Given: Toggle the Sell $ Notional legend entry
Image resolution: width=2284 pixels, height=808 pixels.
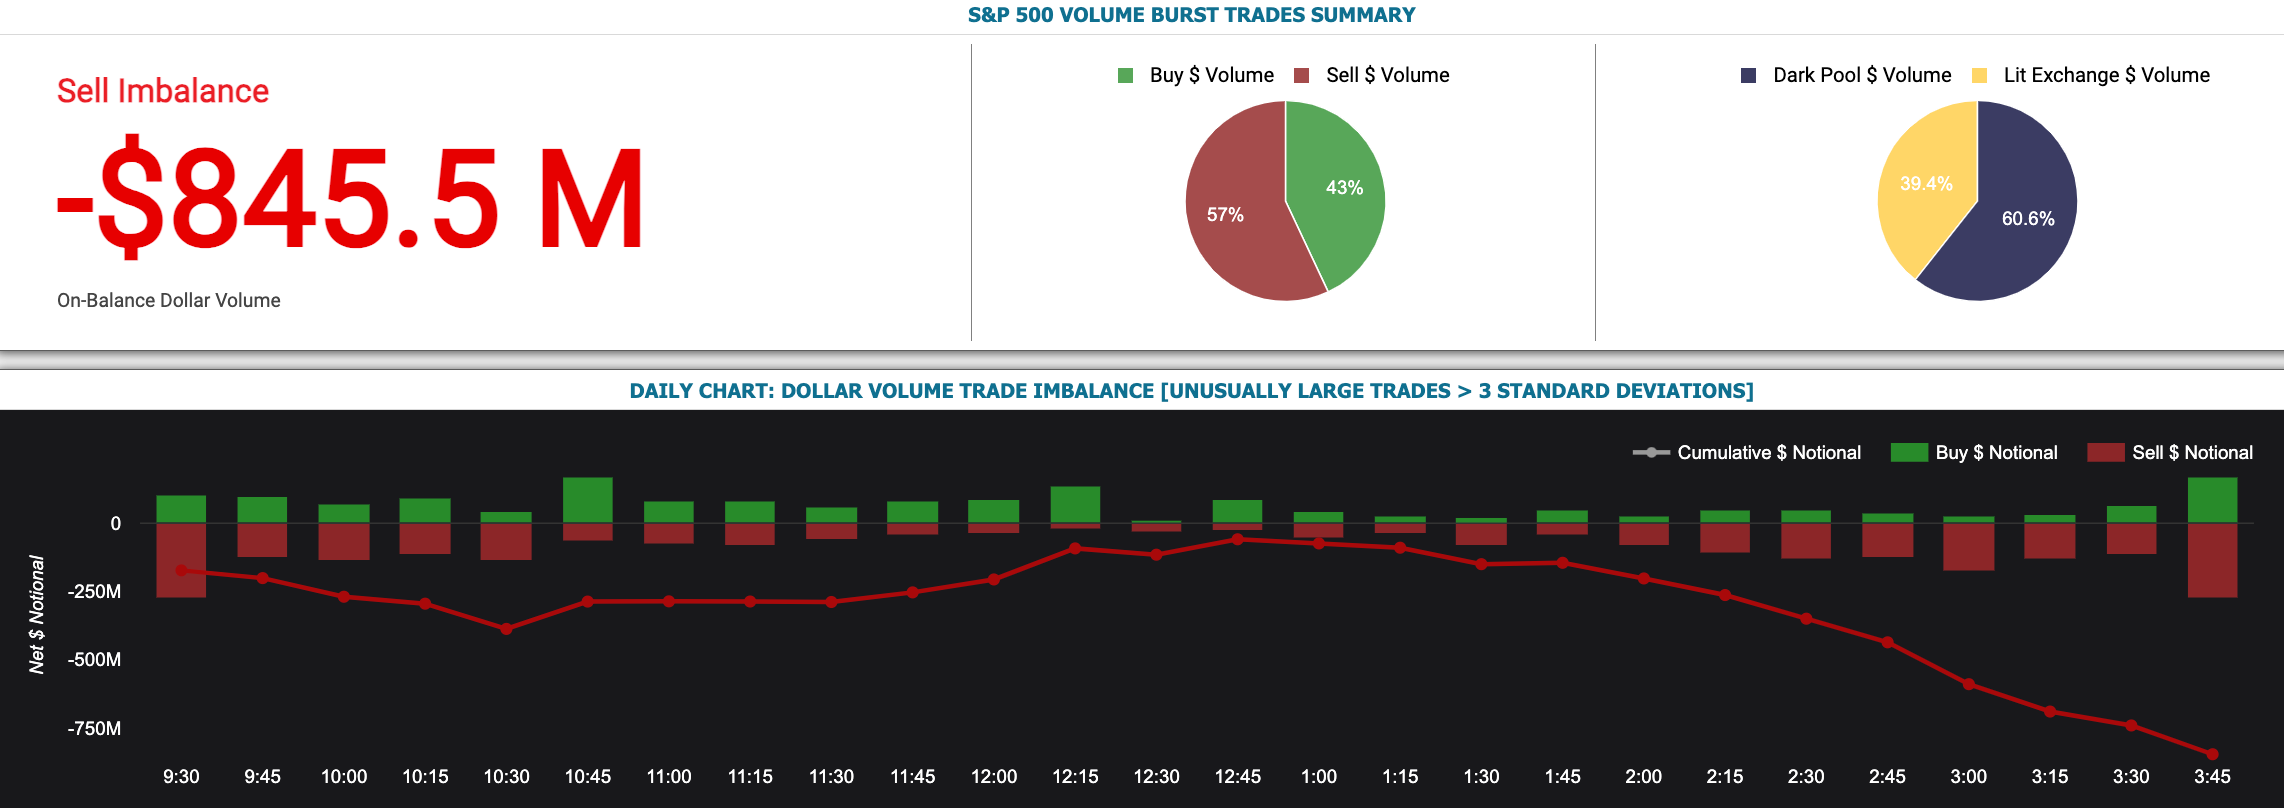Looking at the screenshot, I should point(2170,452).
